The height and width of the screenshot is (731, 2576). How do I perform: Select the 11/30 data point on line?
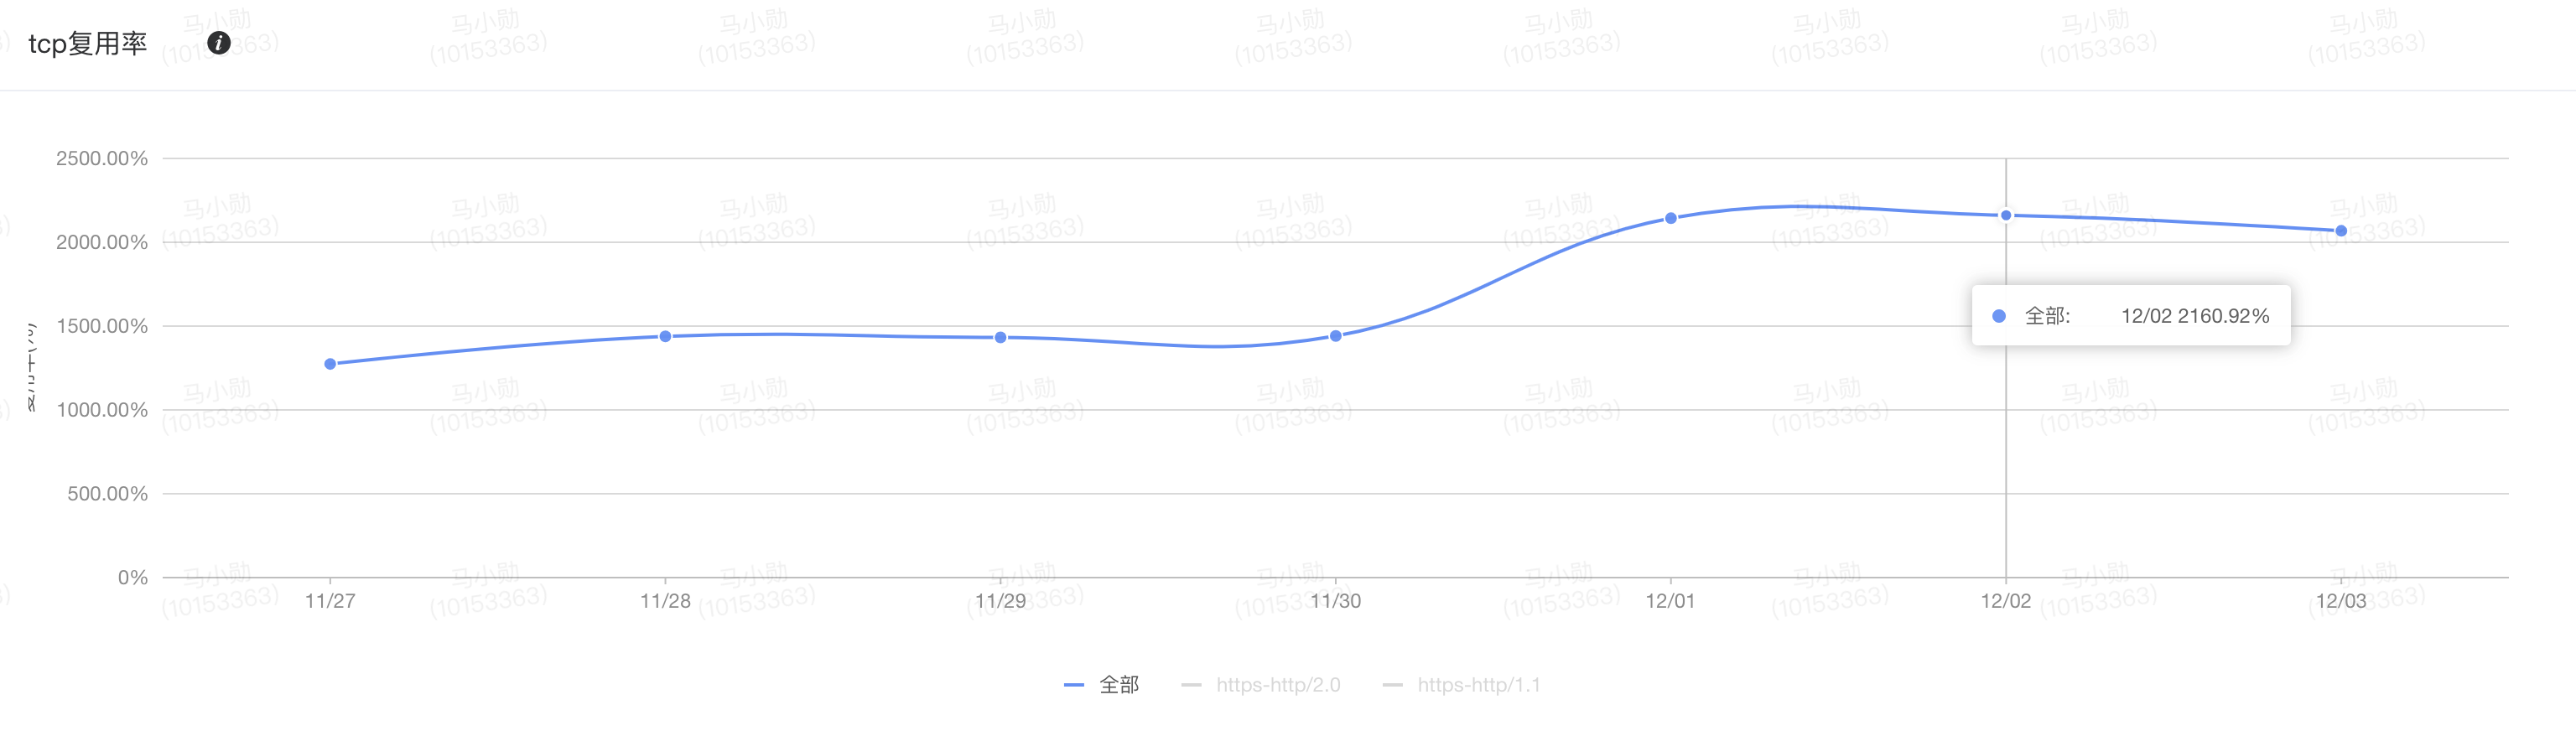1336,336
